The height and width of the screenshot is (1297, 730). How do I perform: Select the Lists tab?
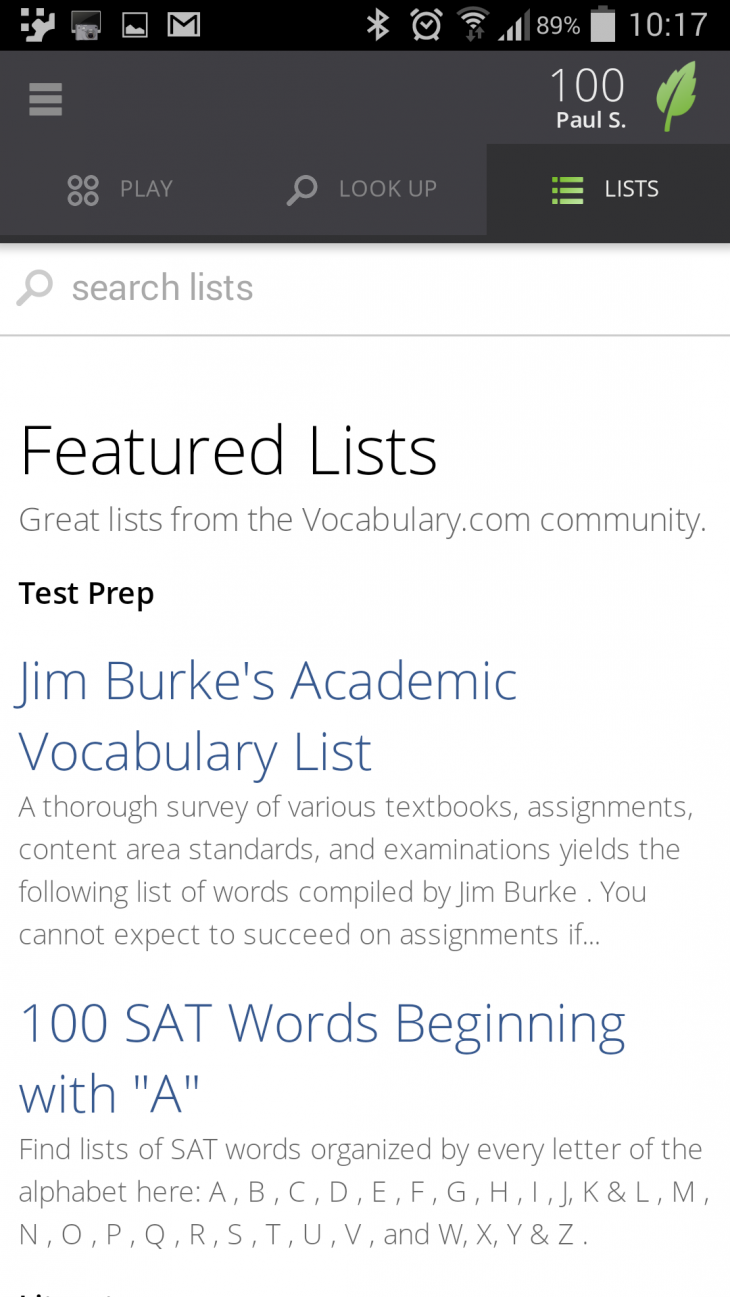pos(607,189)
